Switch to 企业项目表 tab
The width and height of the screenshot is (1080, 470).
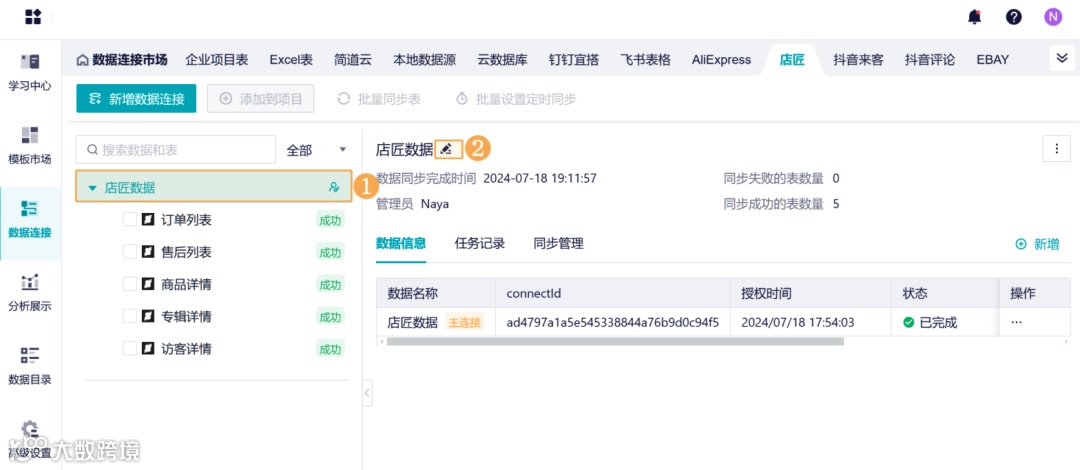(217, 60)
